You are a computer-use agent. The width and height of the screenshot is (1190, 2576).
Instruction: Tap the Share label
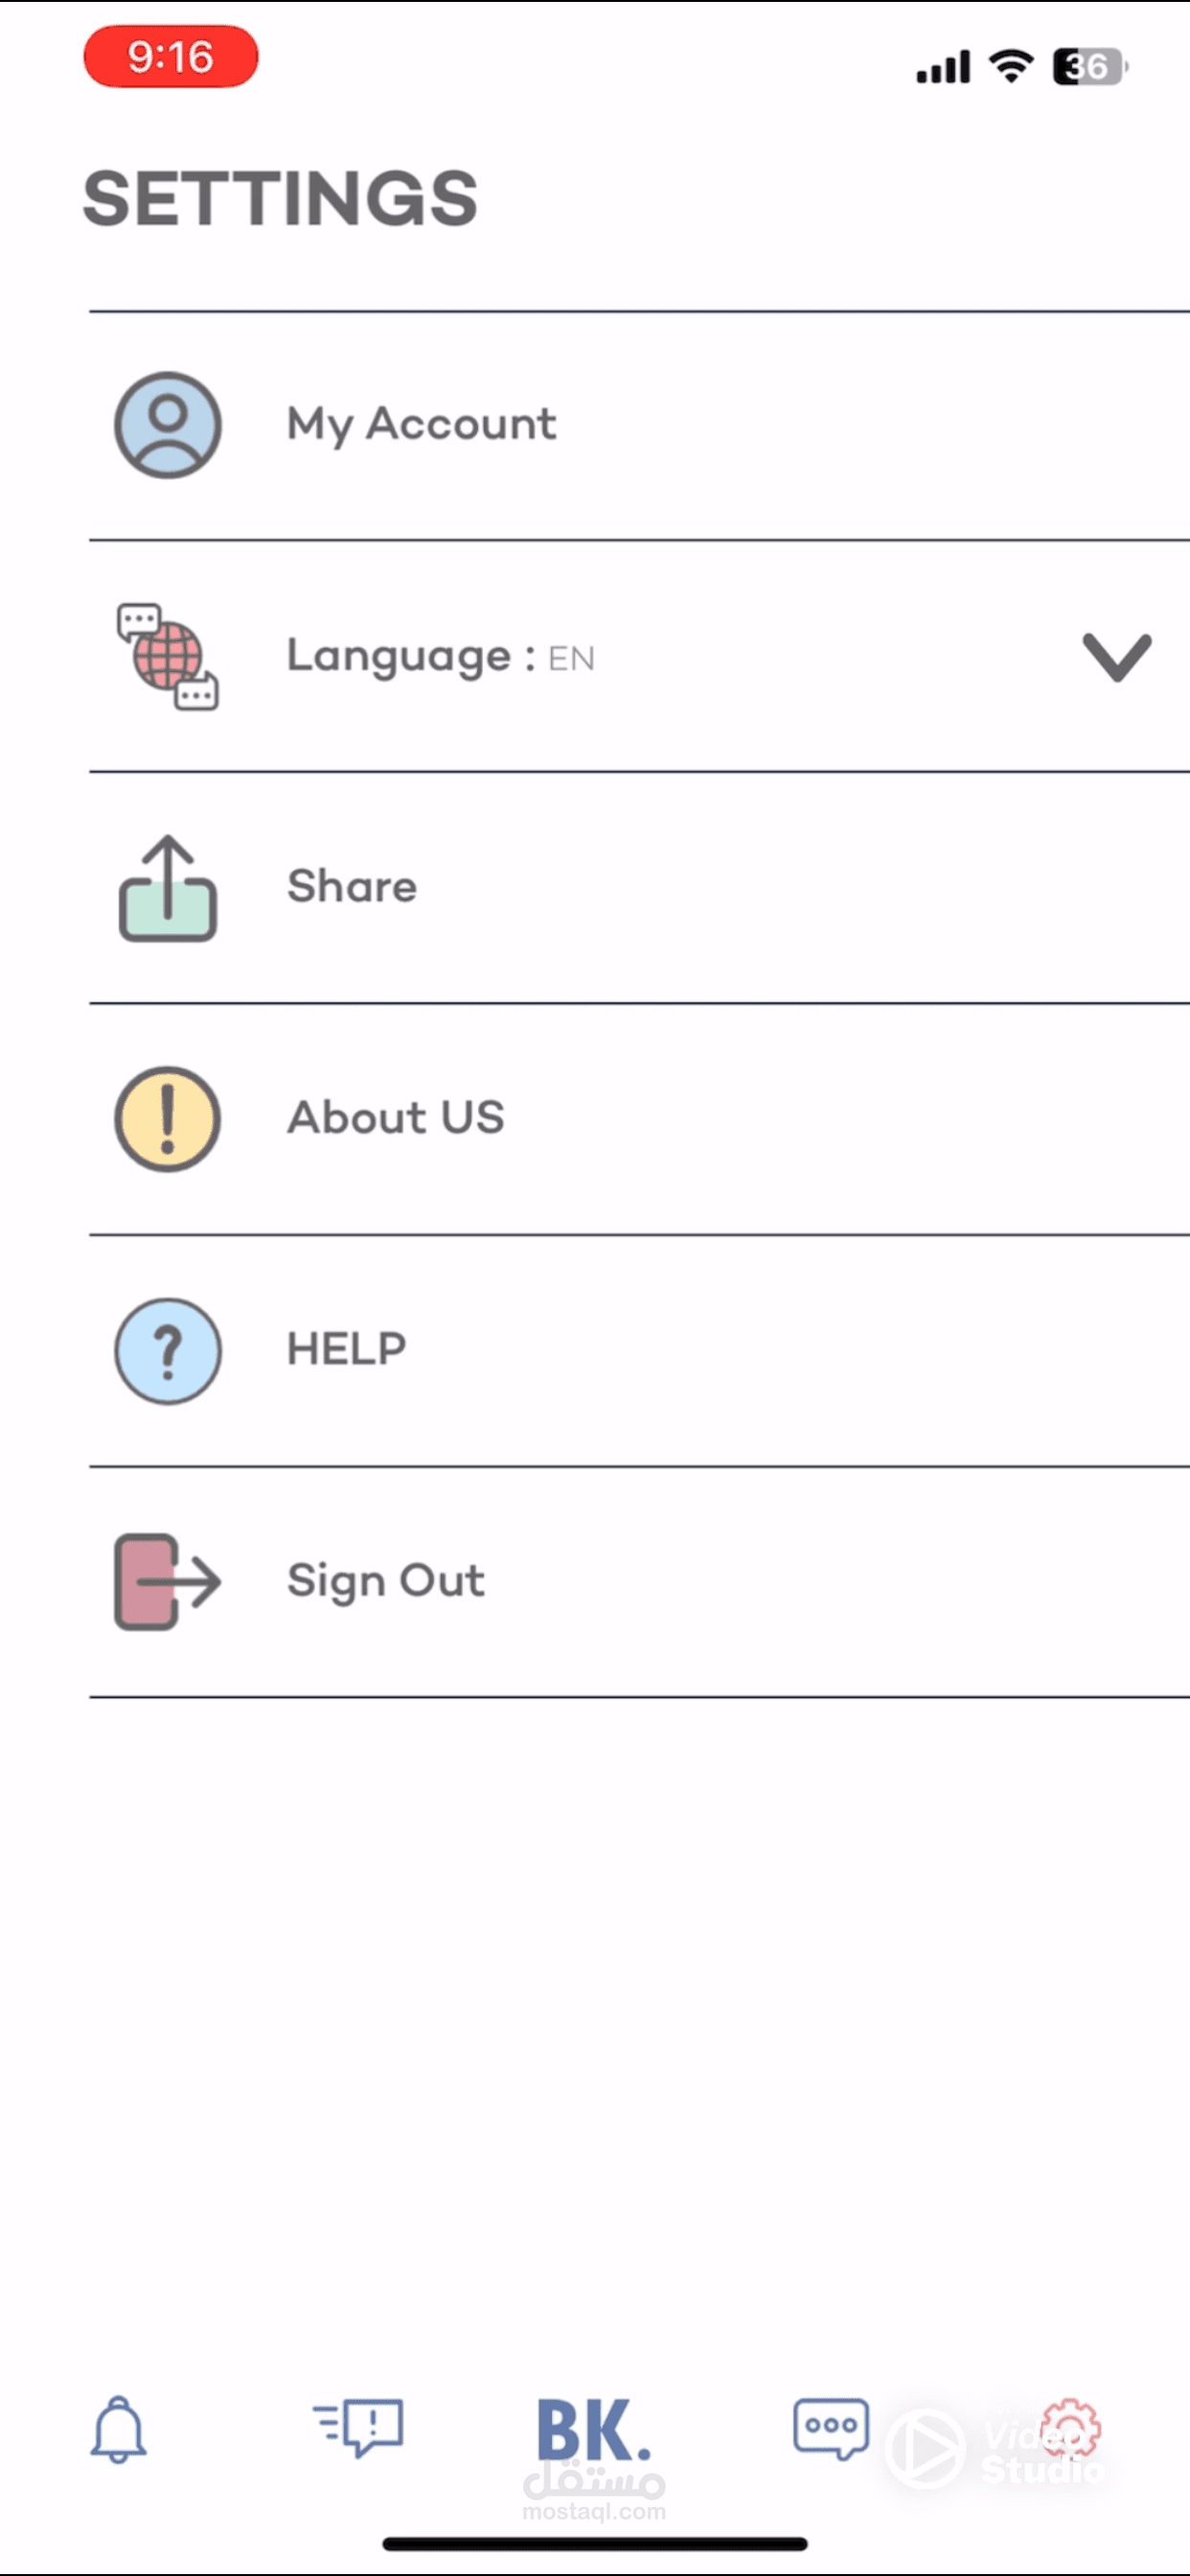point(352,887)
